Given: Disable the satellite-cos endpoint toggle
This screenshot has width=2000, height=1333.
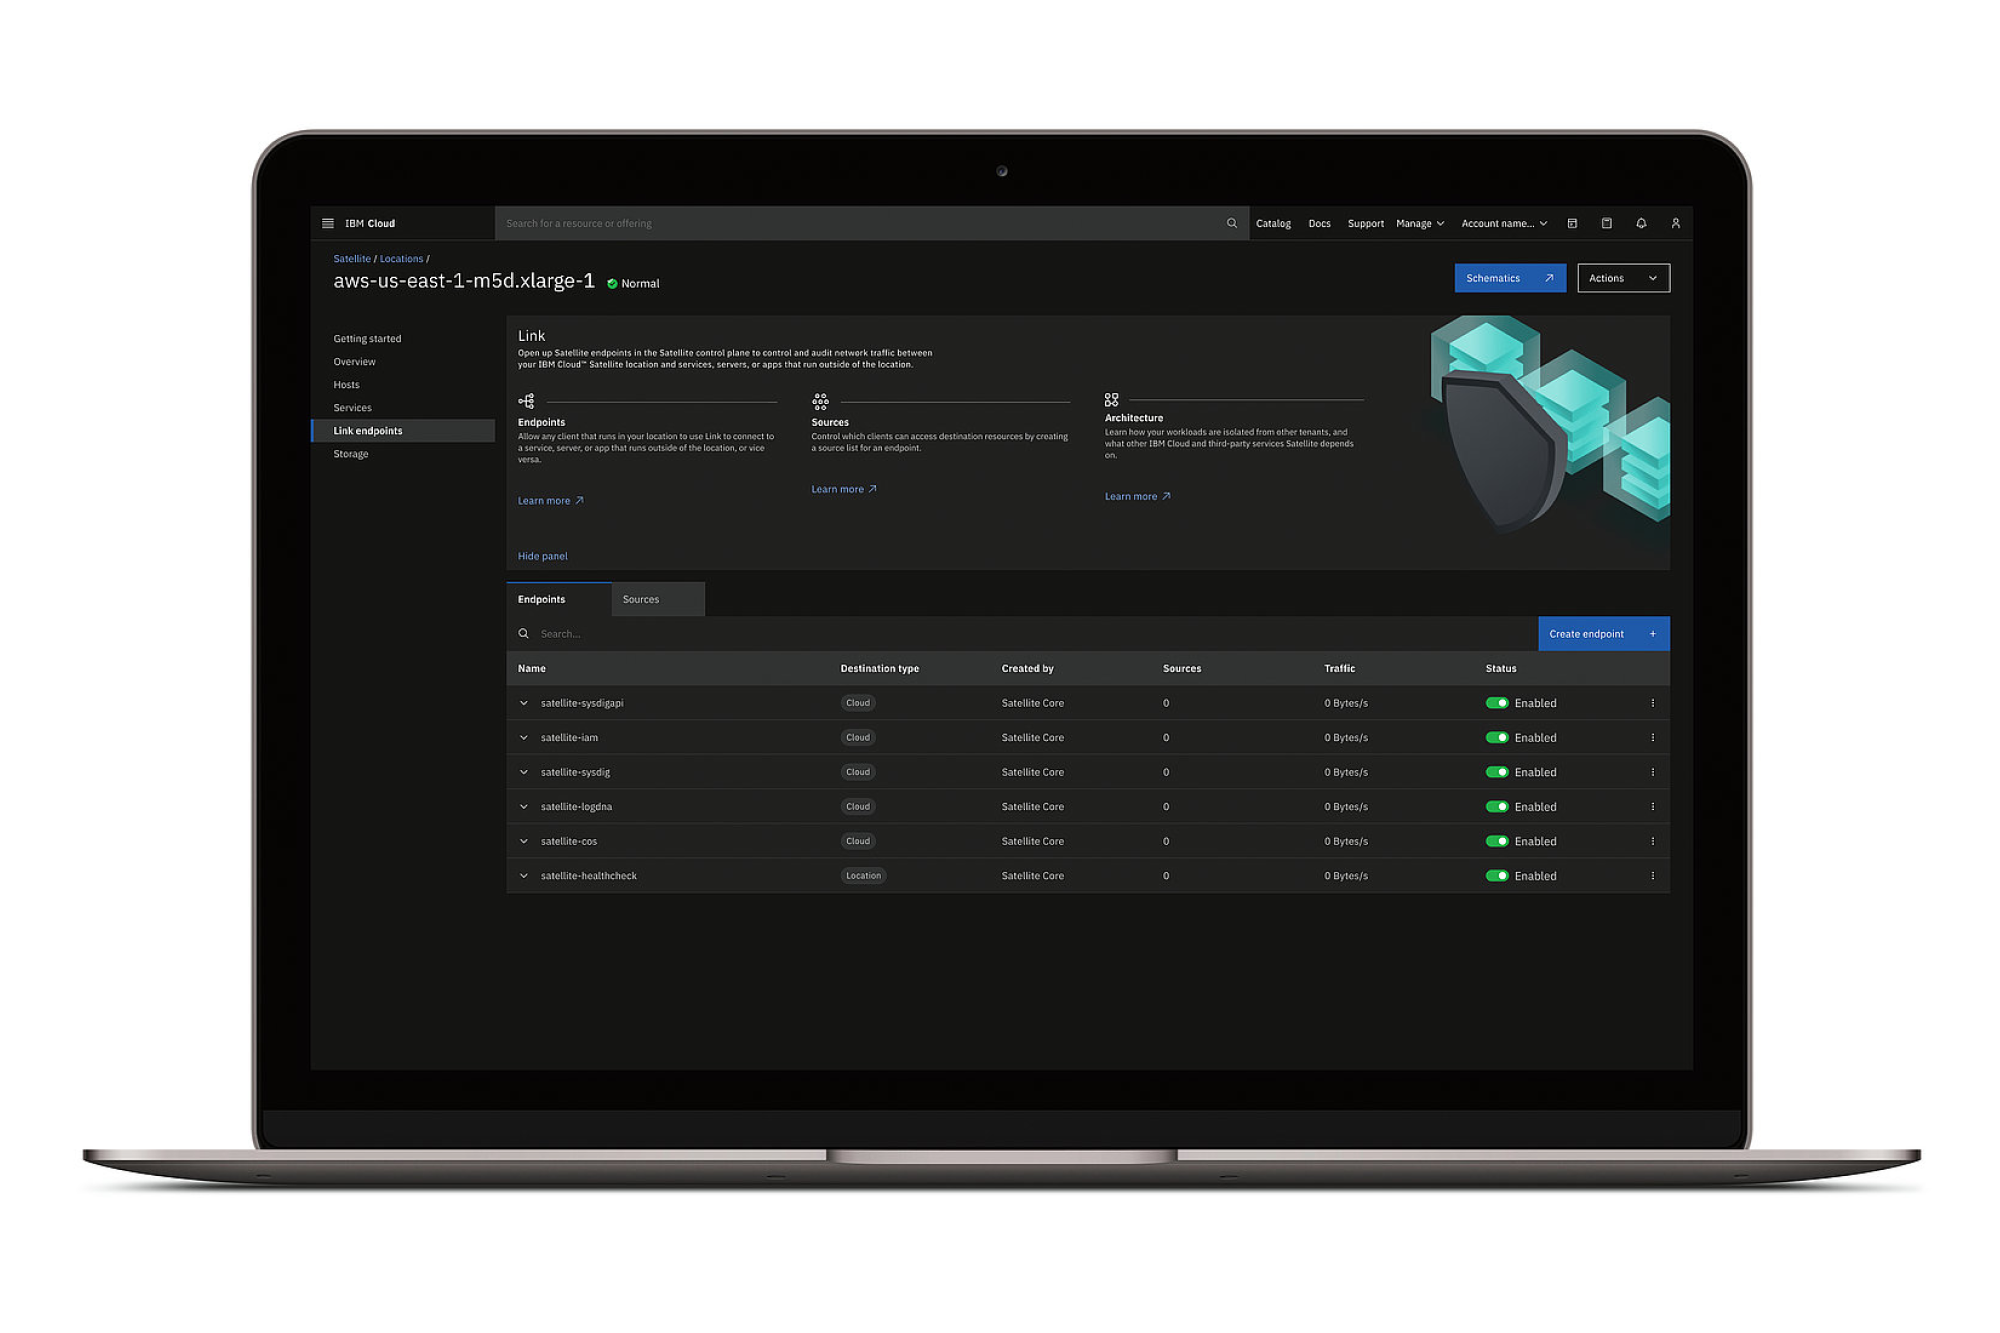Looking at the screenshot, I should point(1497,841).
